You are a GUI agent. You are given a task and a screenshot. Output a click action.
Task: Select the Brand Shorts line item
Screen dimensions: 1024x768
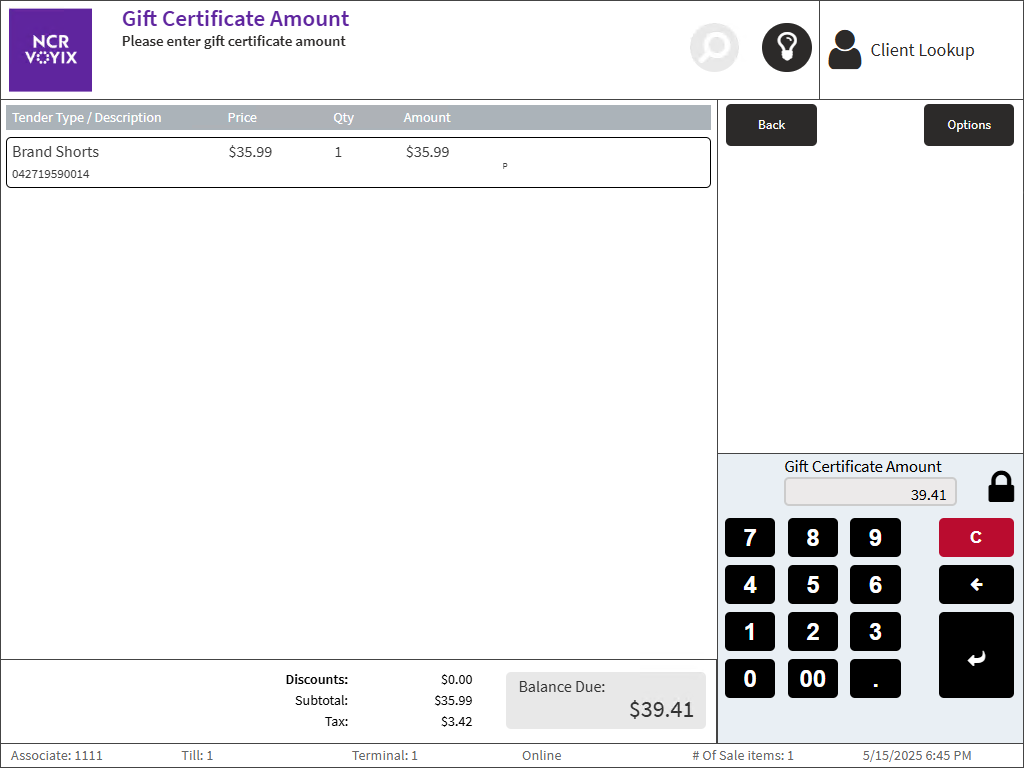358,162
